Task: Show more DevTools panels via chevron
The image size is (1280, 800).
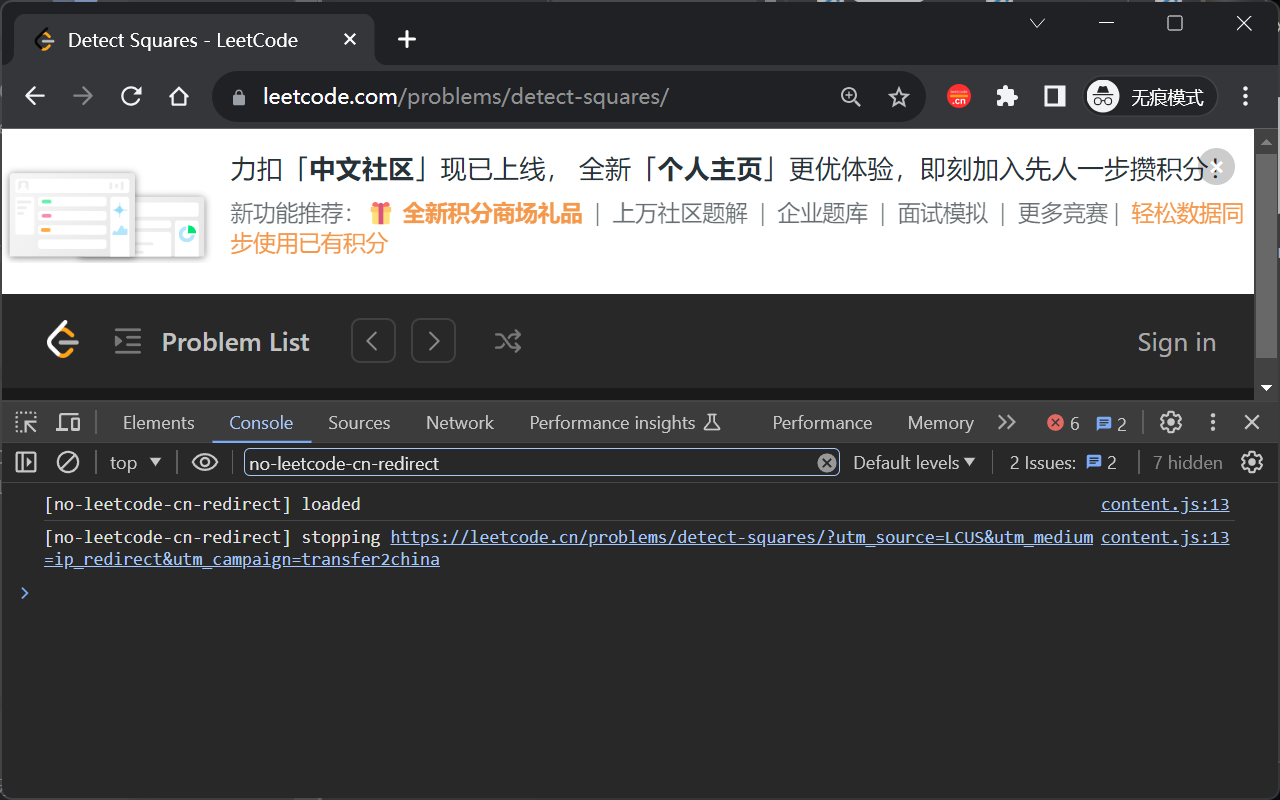Action: (x=1006, y=422)
